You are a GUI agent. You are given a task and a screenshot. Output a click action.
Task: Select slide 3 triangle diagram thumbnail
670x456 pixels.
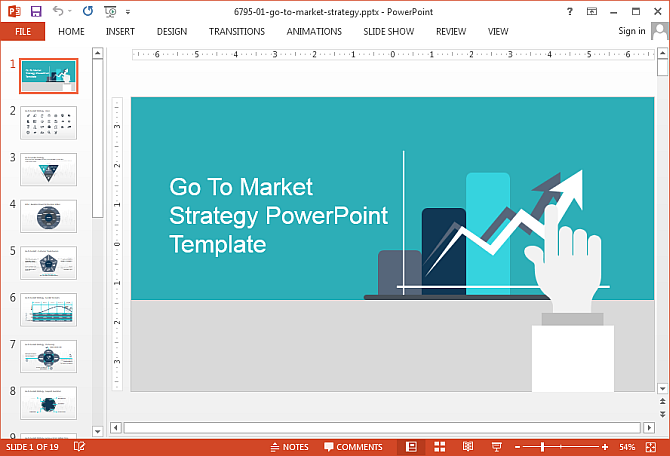(49, 170)
